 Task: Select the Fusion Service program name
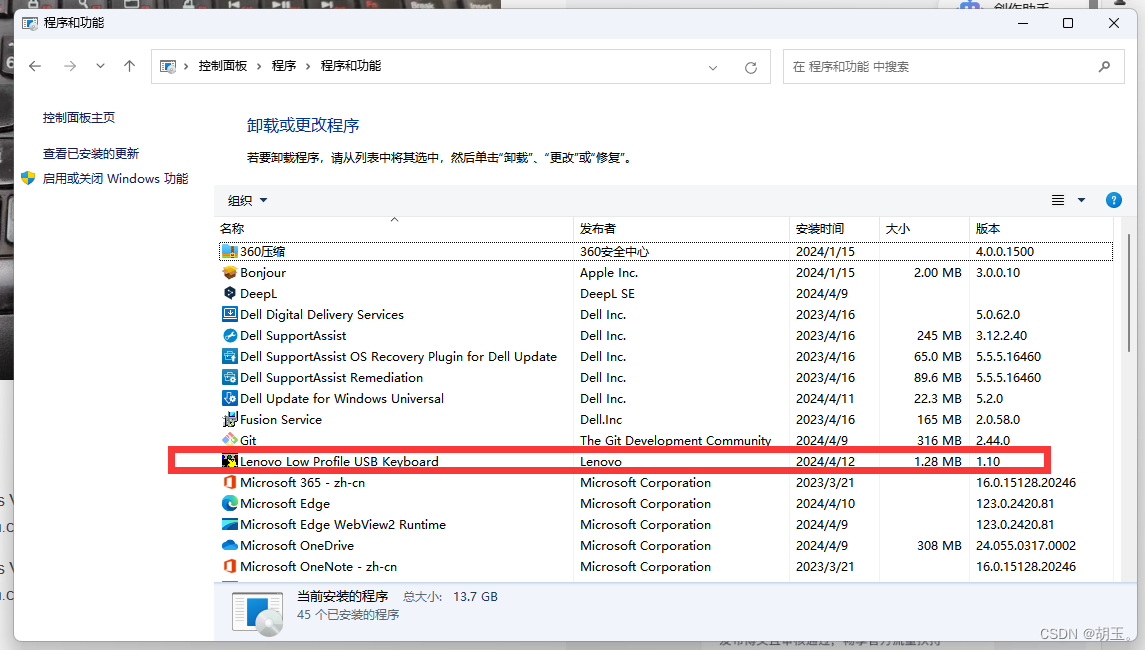pos(281,419)
